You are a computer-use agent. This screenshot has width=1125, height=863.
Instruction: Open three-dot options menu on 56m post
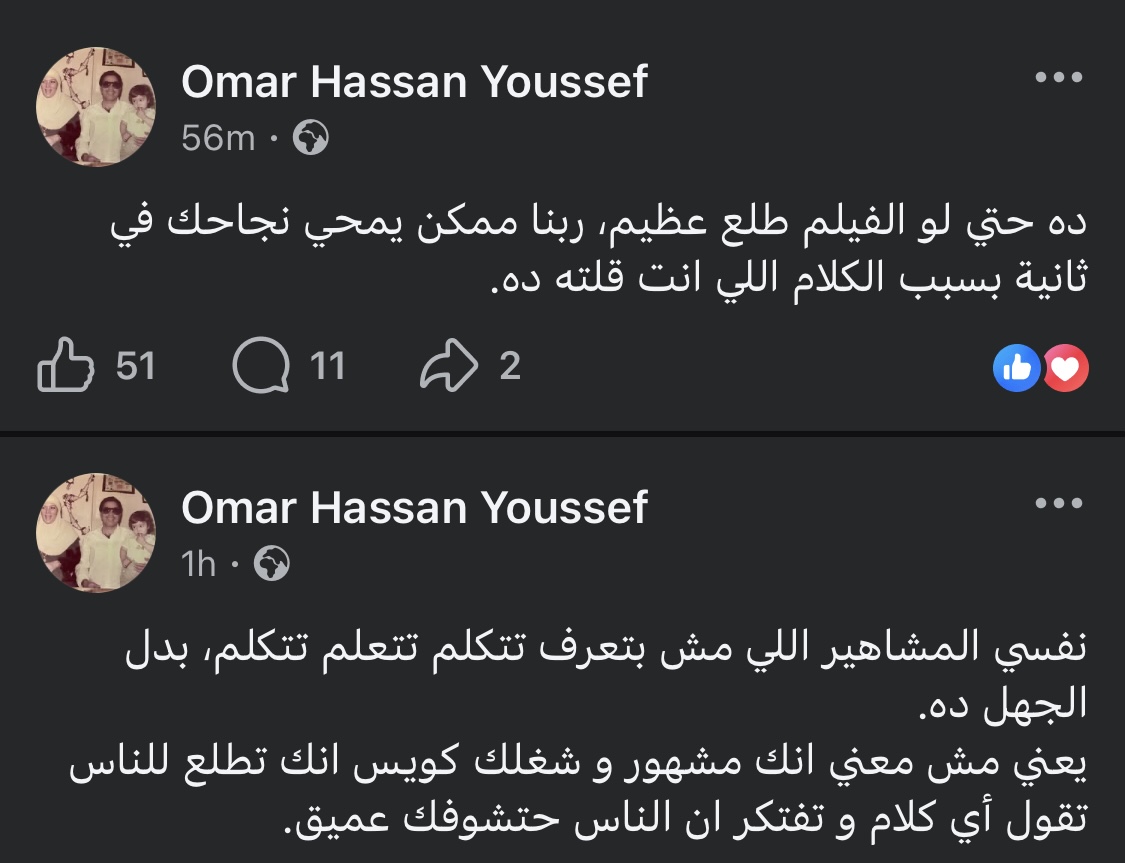click(1058, 78)
